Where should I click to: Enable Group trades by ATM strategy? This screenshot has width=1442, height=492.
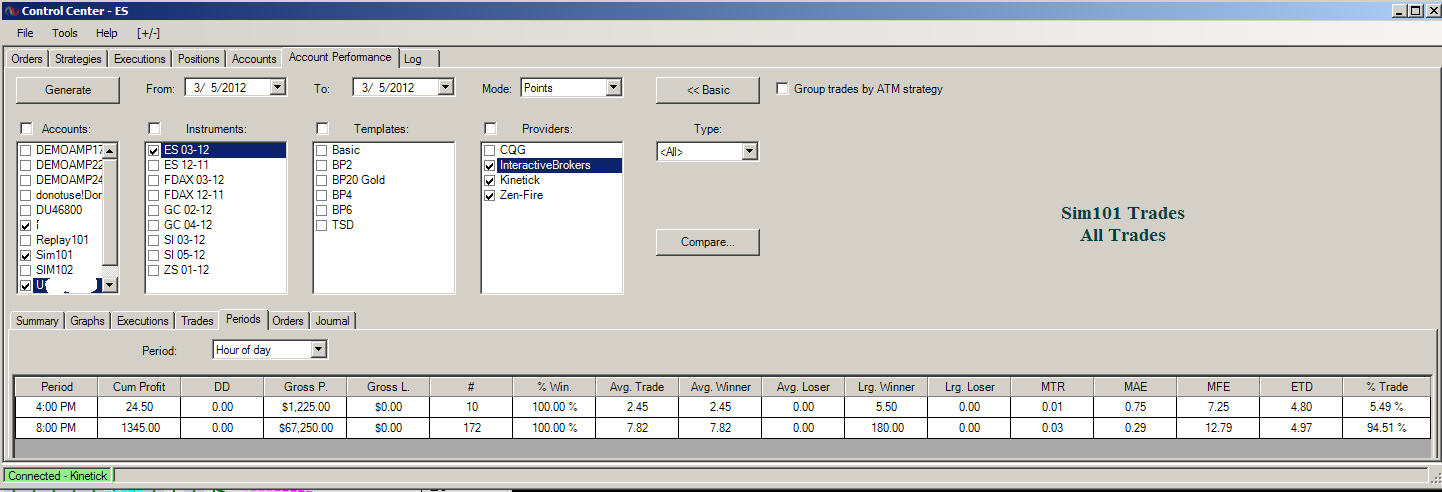[783, 89]
